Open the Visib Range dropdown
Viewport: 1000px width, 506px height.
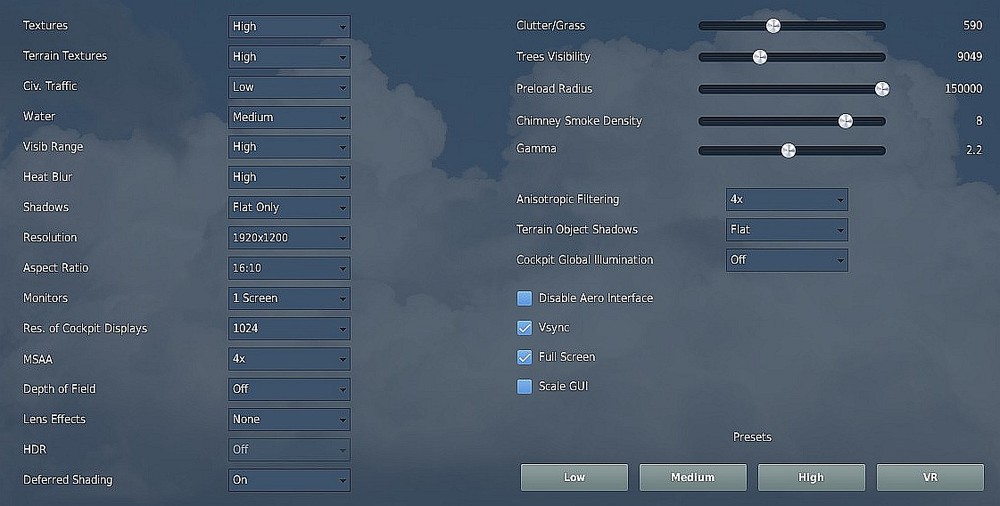pyautogui.click(x=289, y=147)
